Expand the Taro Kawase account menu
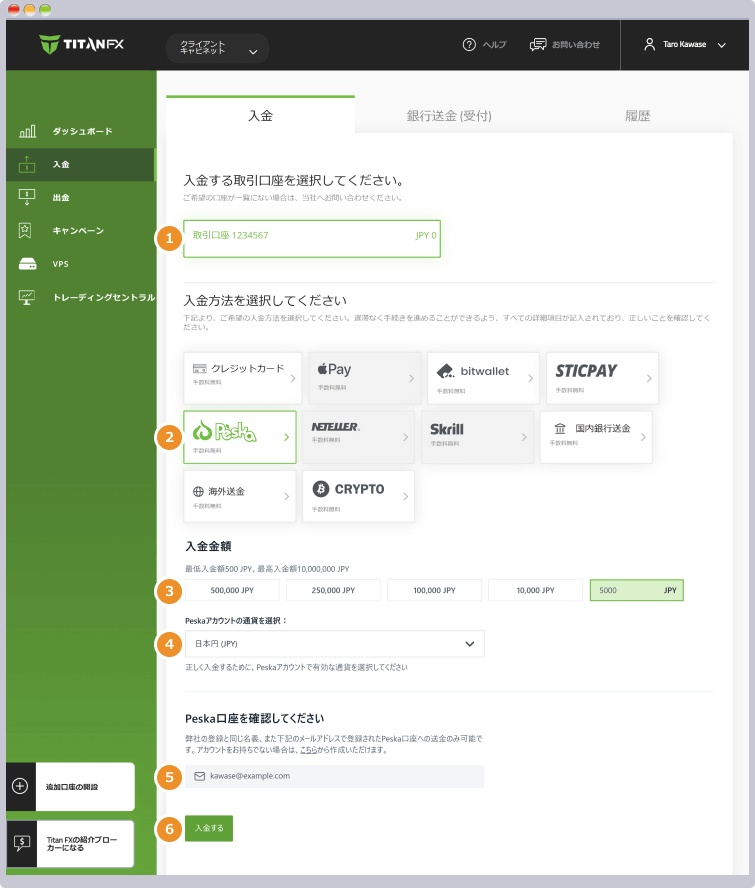 (685, 44)
